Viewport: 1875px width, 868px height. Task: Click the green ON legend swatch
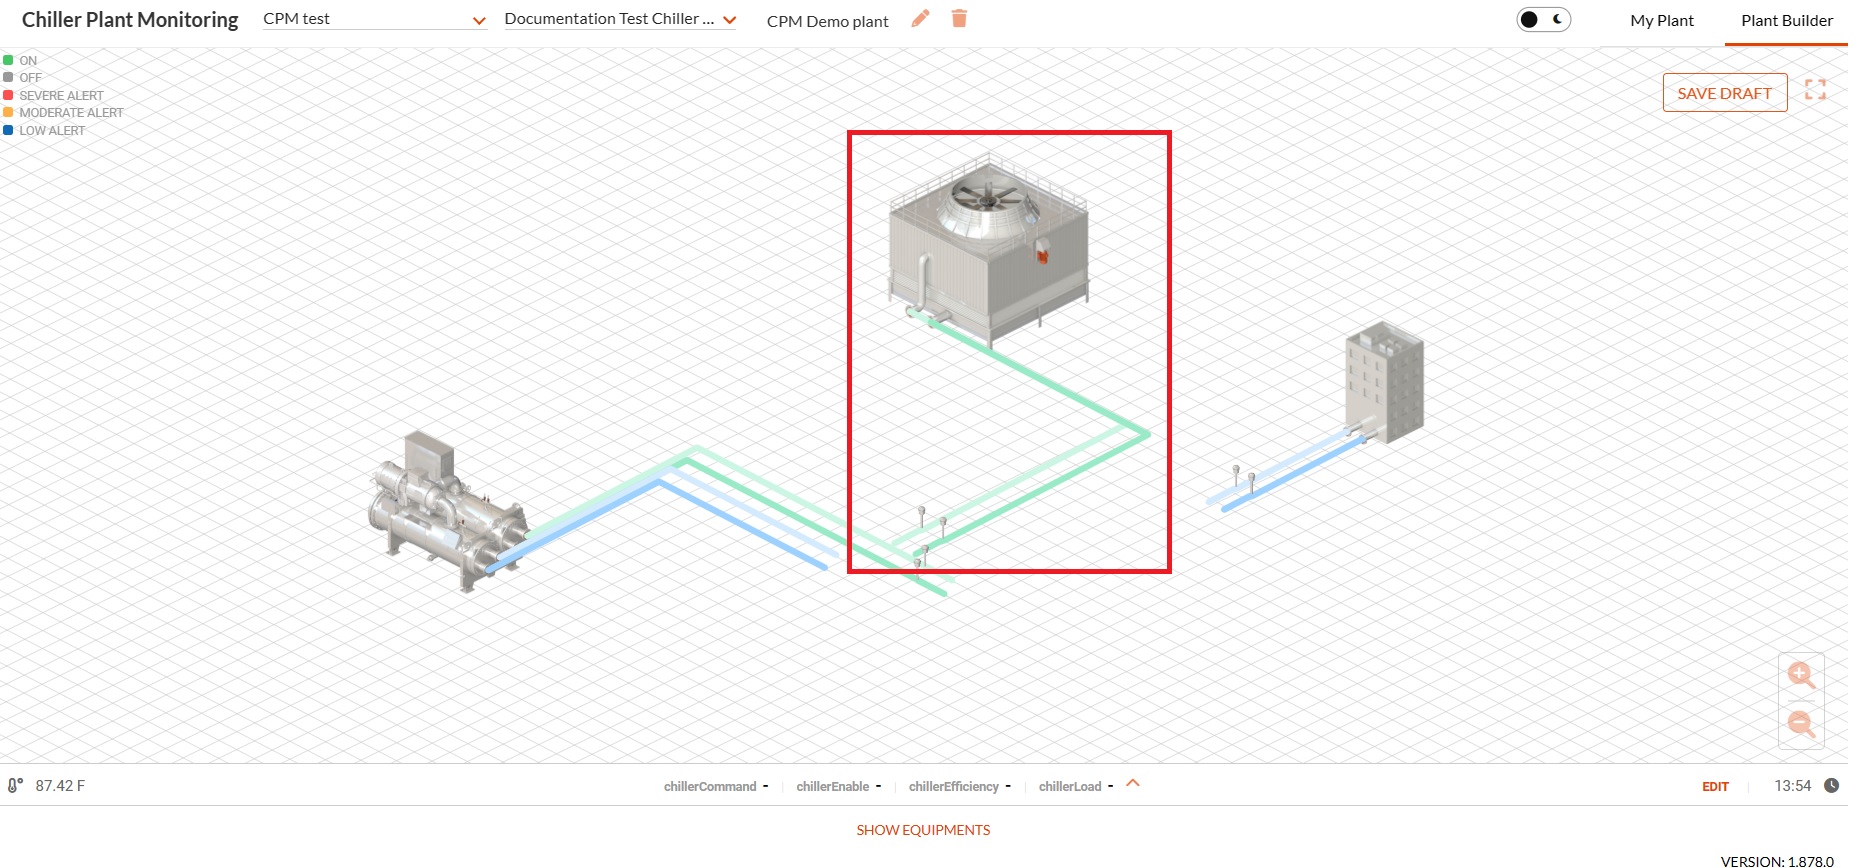pos(8,60)
